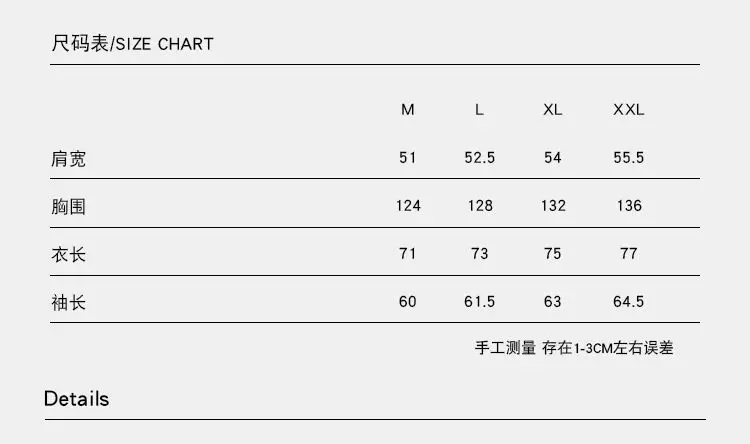
Task: Click sleeve length value 61.5
Action: (x=479, y=301)
